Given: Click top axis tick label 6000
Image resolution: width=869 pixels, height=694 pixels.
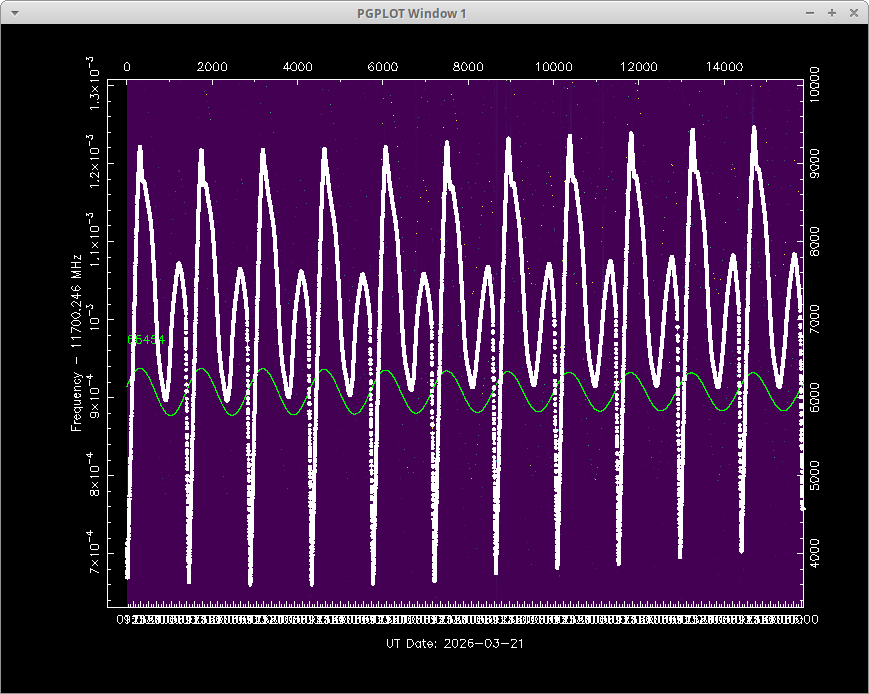Looking at the screenshot, I should (383, 67).
